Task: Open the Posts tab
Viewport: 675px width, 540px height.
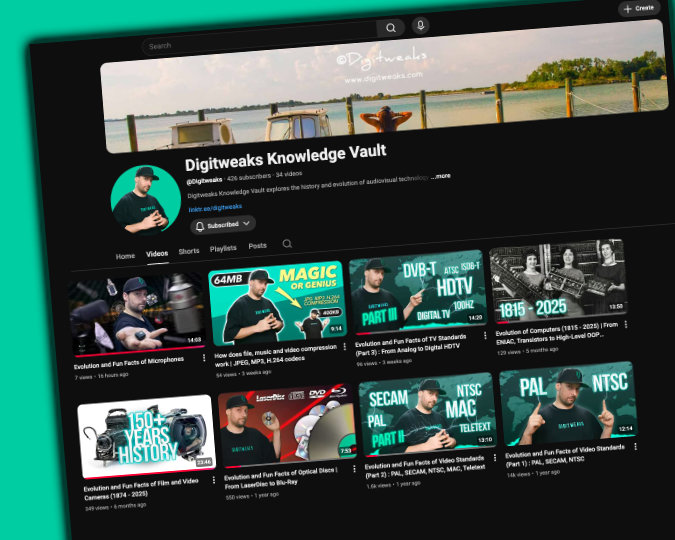Action: [257, 246]
